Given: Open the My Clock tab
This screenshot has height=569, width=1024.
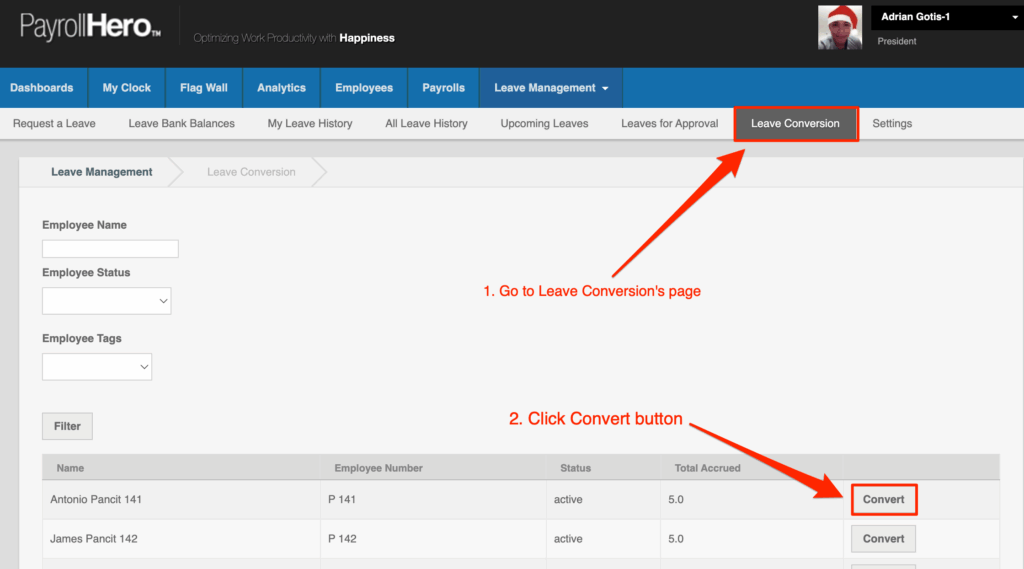Looking at the screenshot, I should coord(127,88).
